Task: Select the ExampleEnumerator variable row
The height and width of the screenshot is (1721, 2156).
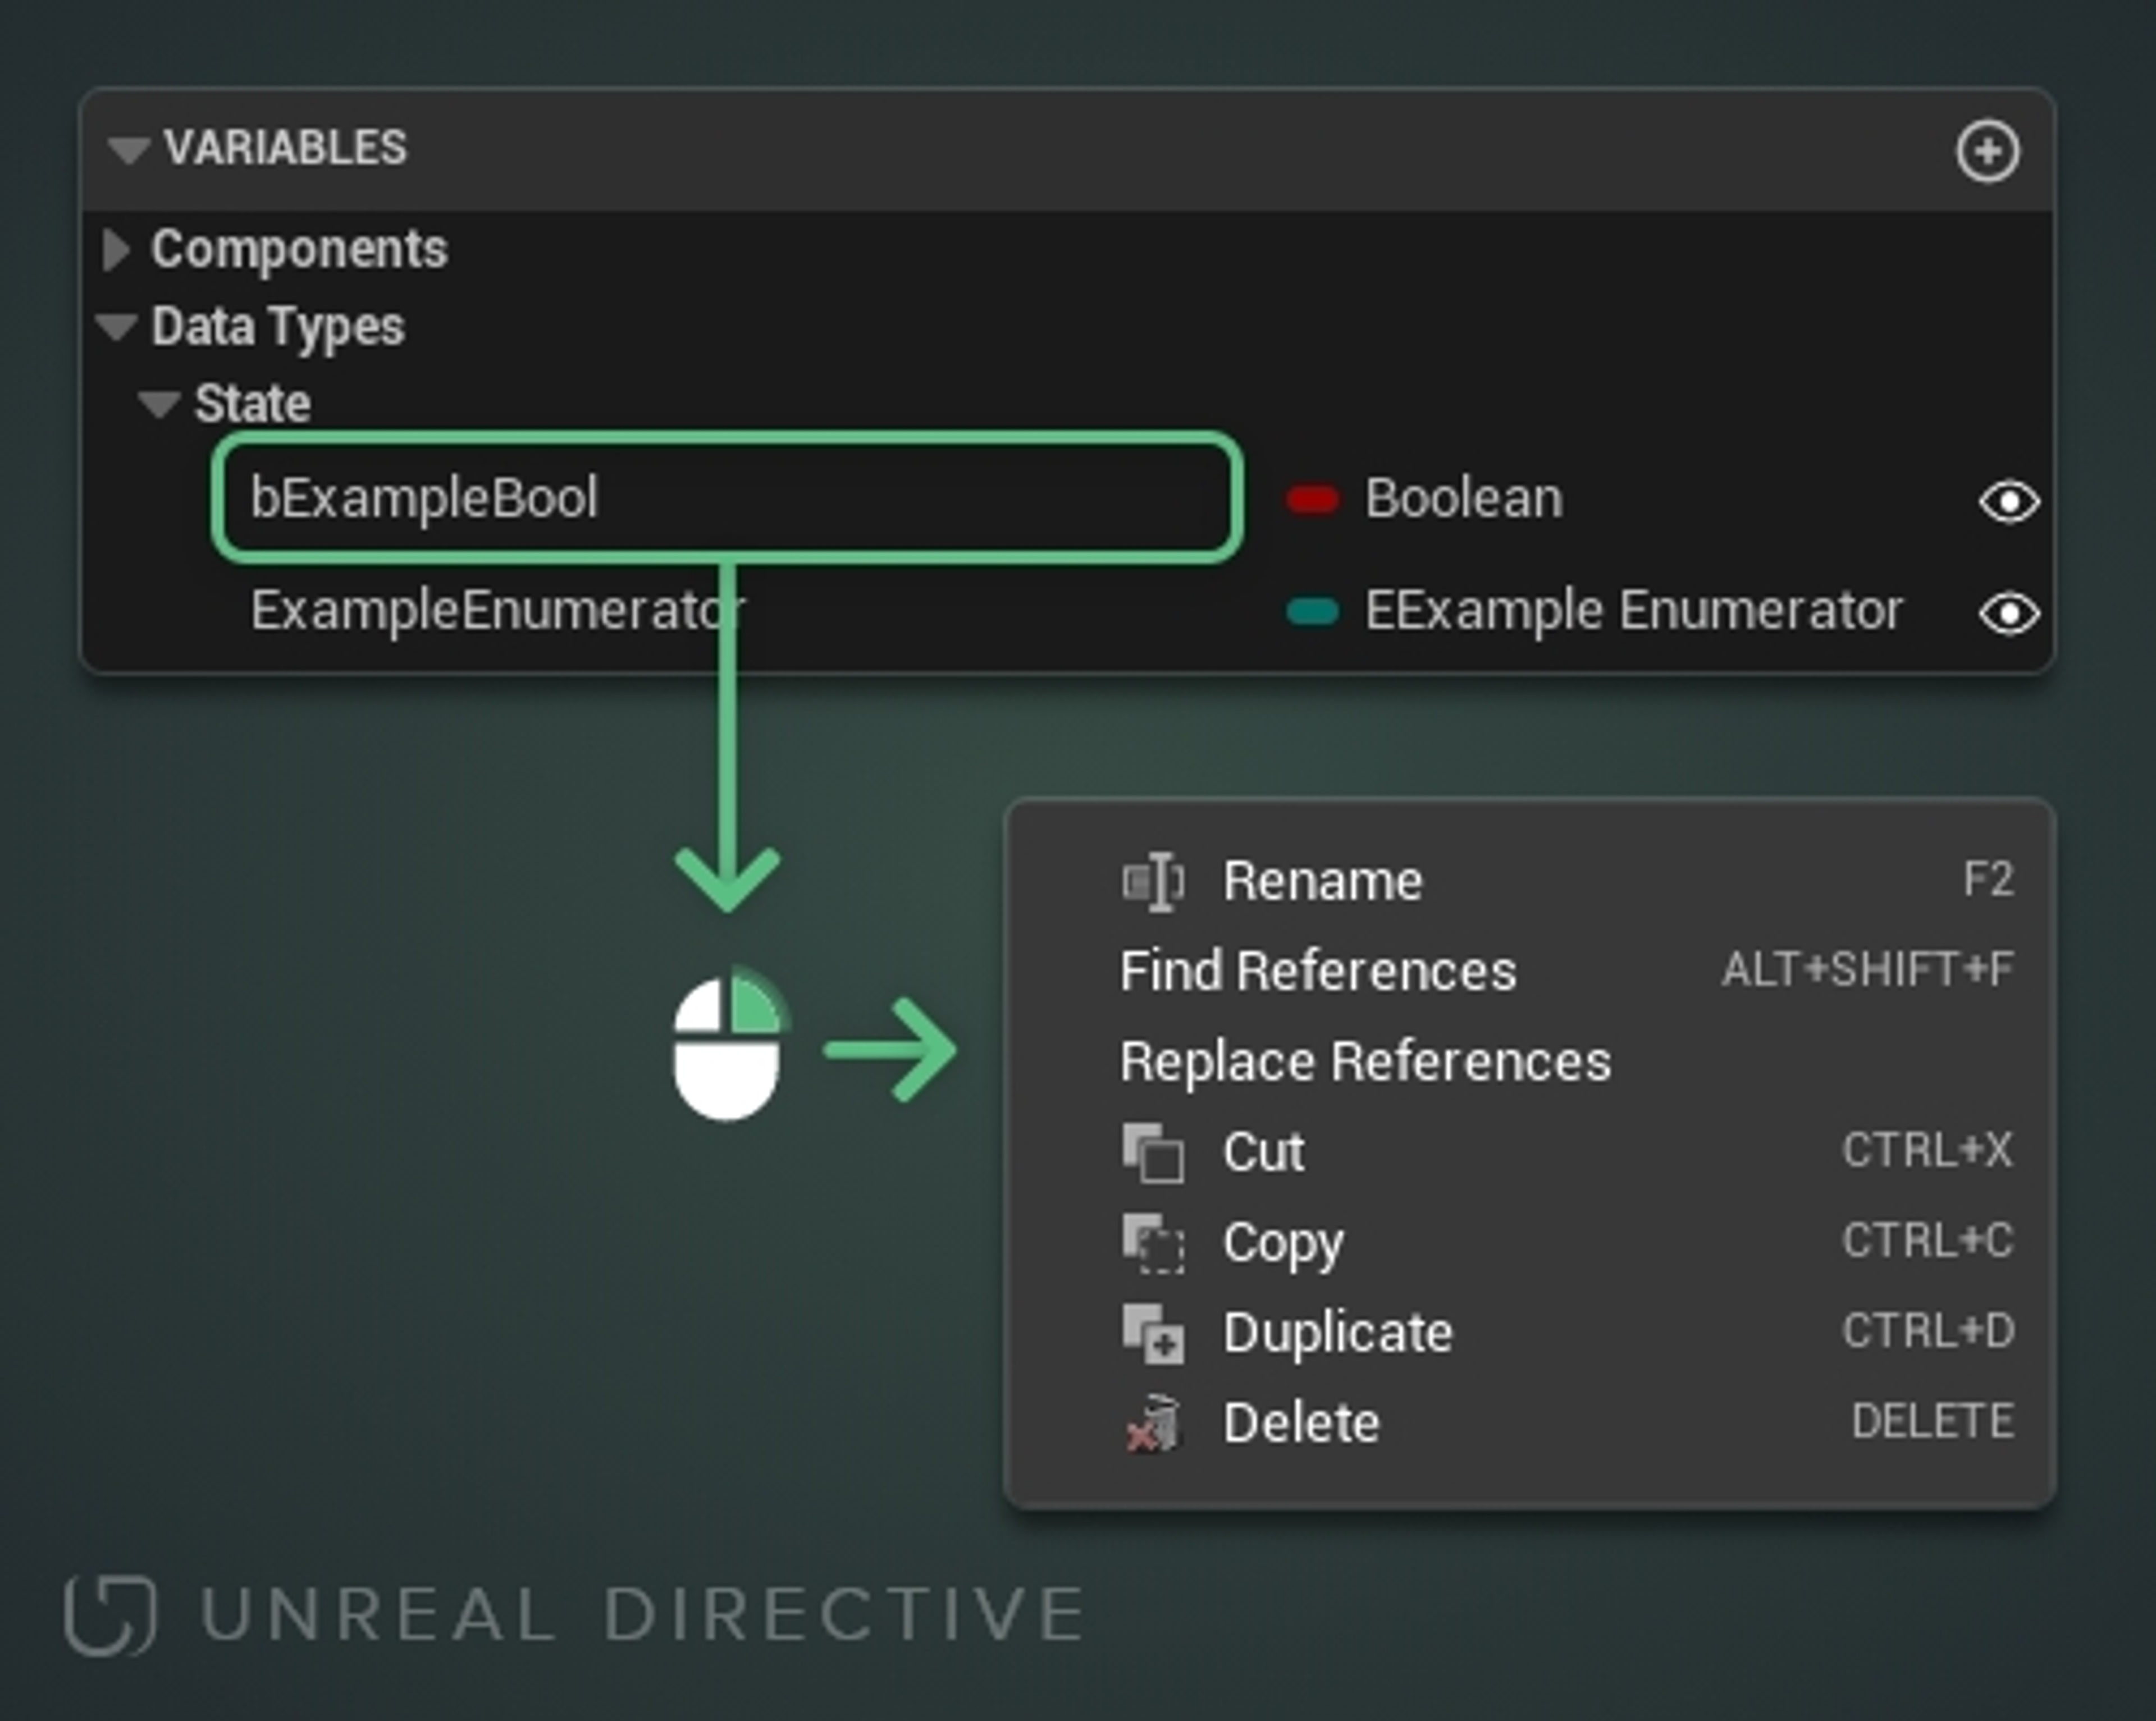Action: [x=497, y=611]
